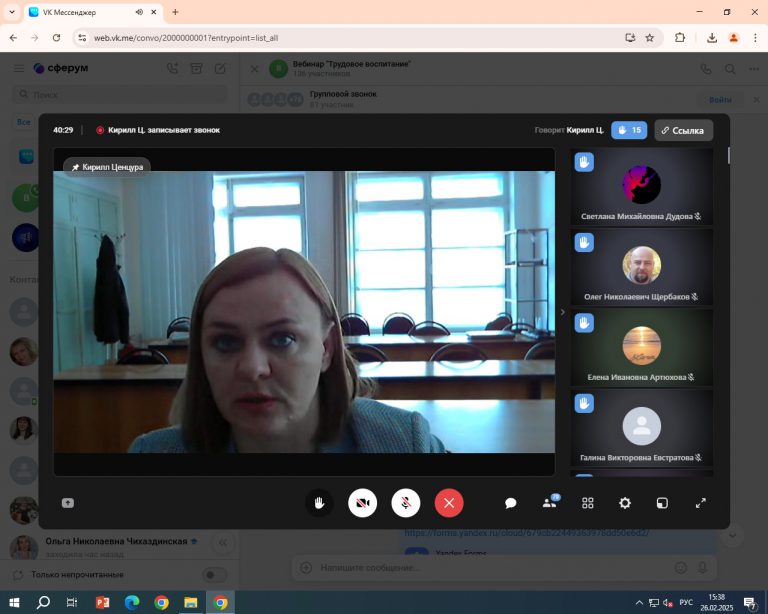Unmute the microphone
The image size is (768, 614).
pos(405,503)
